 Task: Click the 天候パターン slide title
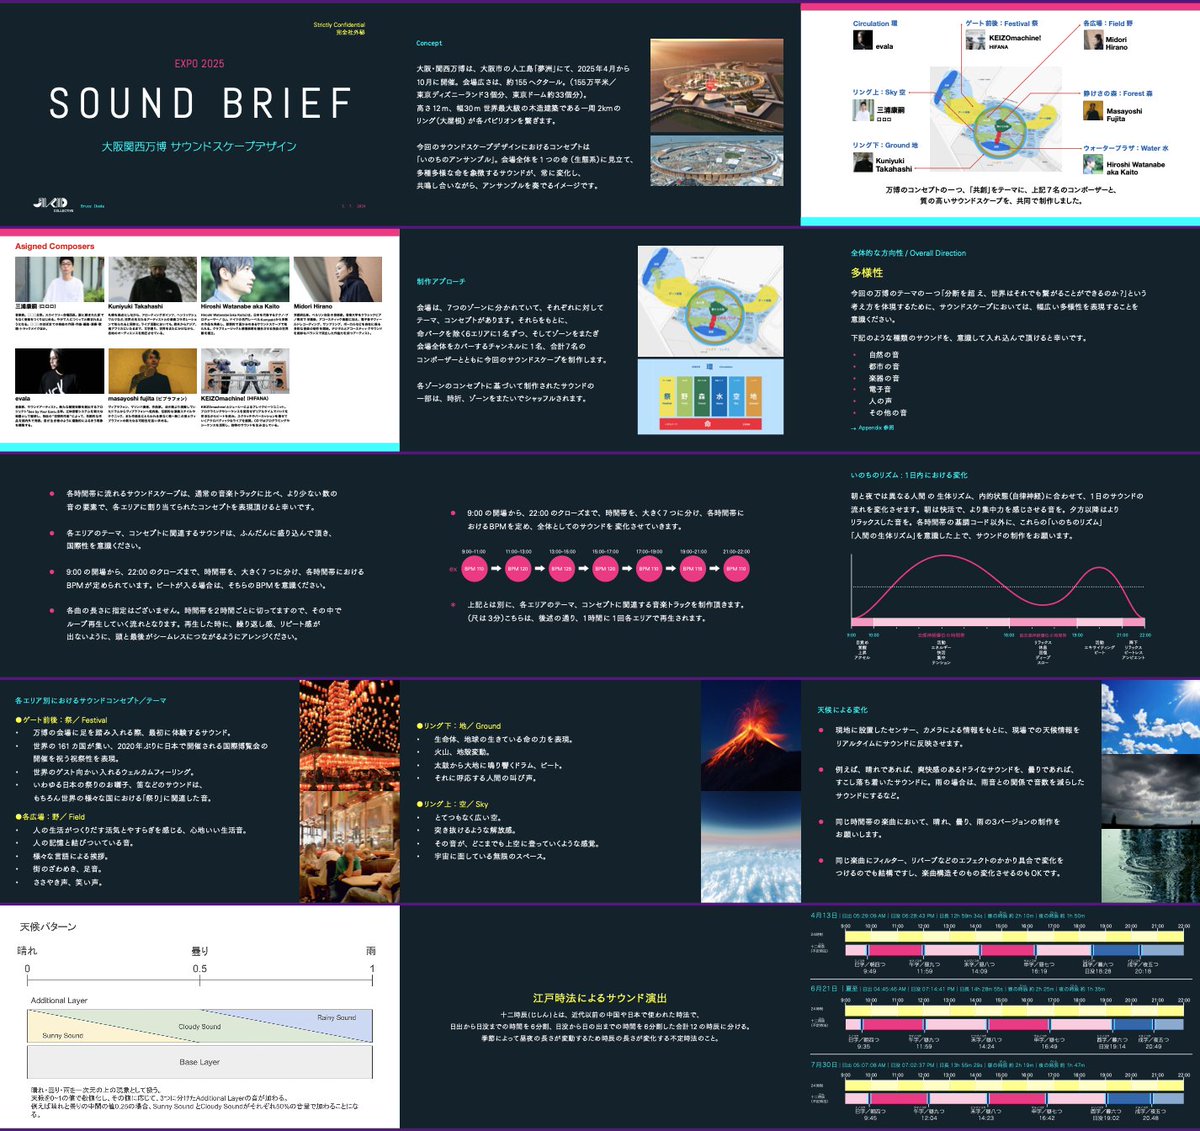(x=49, y=927)
